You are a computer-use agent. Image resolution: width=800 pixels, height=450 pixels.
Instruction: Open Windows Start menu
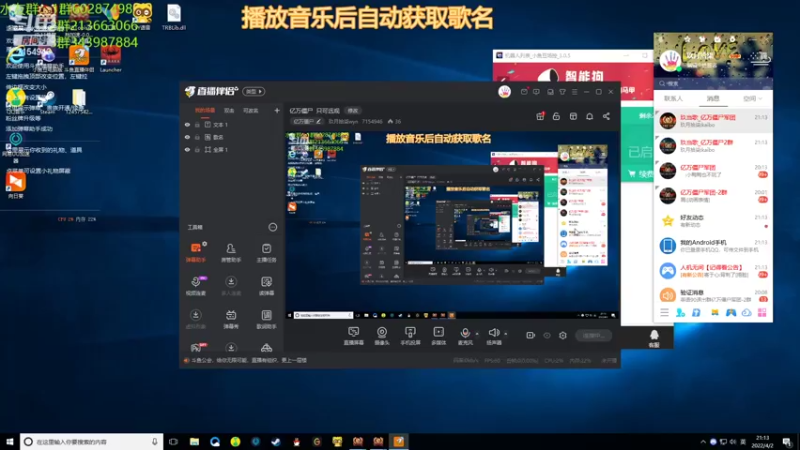click(x=10, y=442)
